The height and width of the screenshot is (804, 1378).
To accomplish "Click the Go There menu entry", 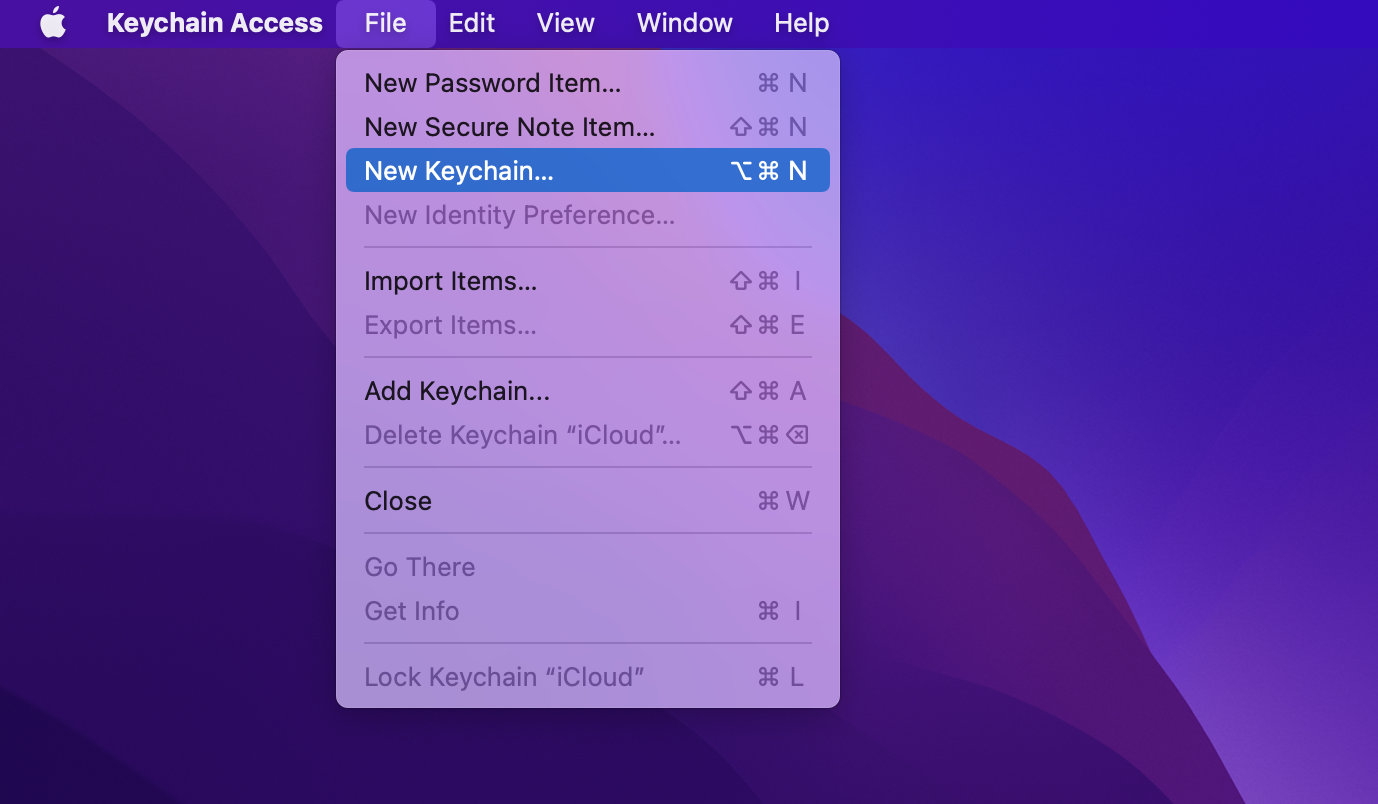I will tap(588, 567).
